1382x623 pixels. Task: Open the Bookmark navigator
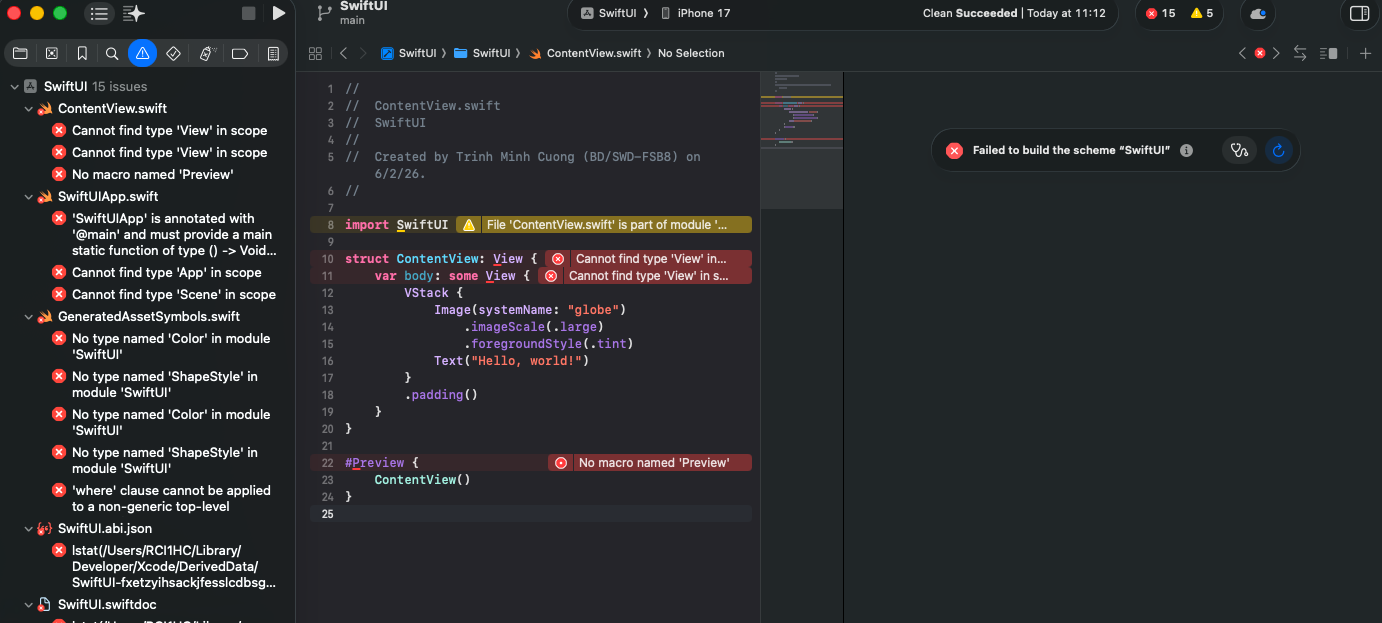[x=82, y=53]
